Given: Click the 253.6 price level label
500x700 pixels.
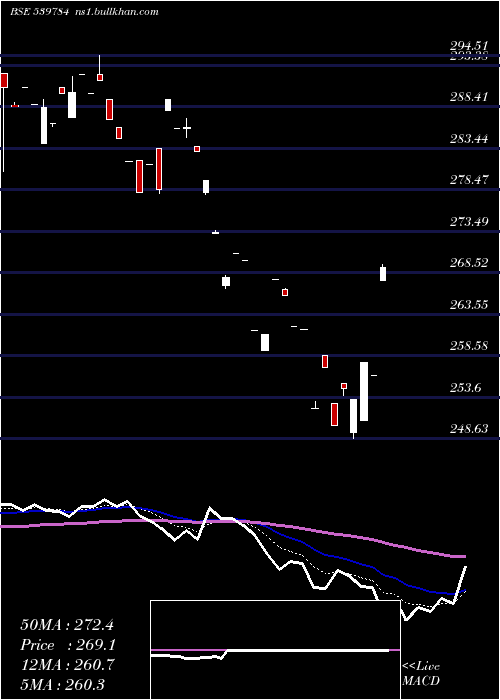Looking at the screenshot, I should point(466,388).
